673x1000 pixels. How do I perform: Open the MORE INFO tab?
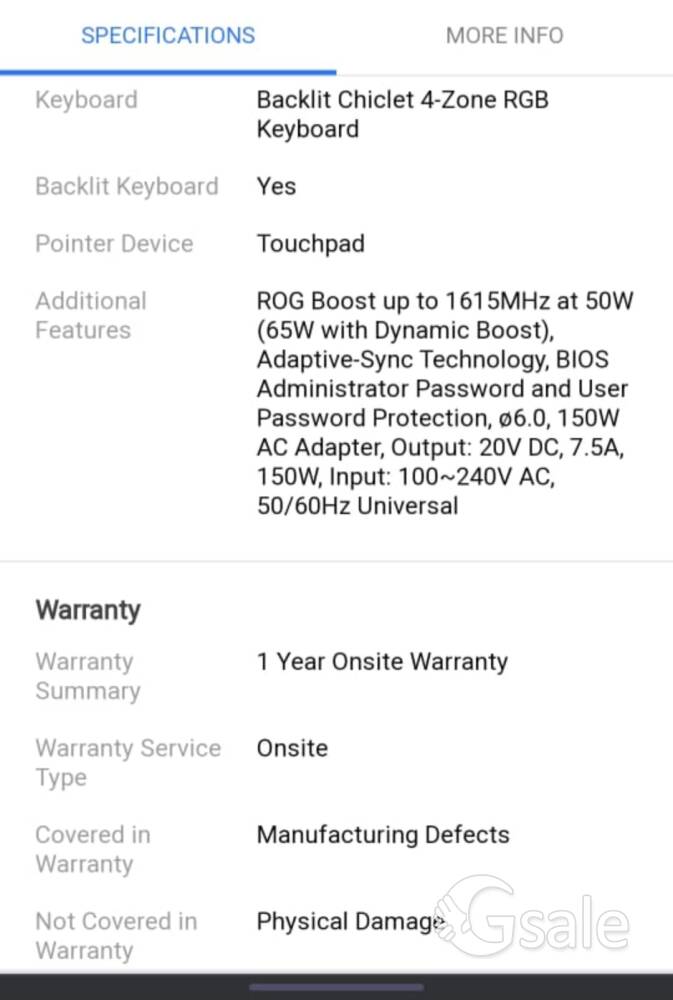pyautogui.click(x=505, y=36)
